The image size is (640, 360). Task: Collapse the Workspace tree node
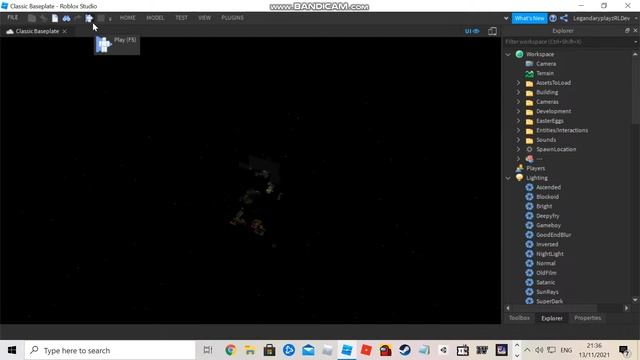(x=508, y=54)
